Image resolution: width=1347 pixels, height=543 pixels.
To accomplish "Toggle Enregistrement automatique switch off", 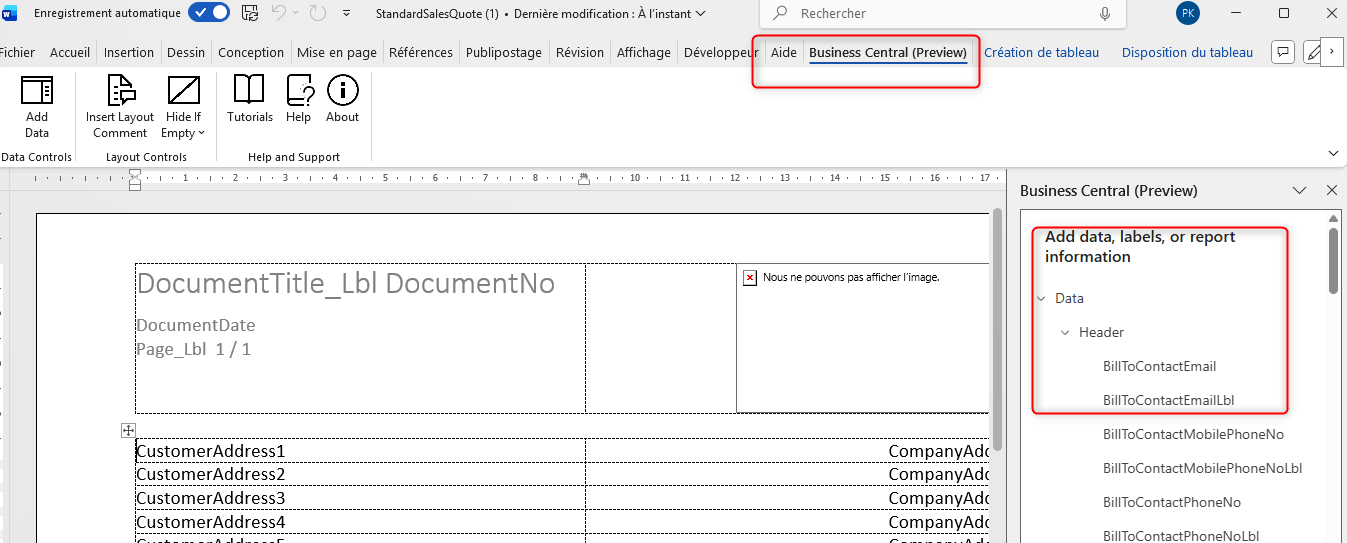I will 208,13.
